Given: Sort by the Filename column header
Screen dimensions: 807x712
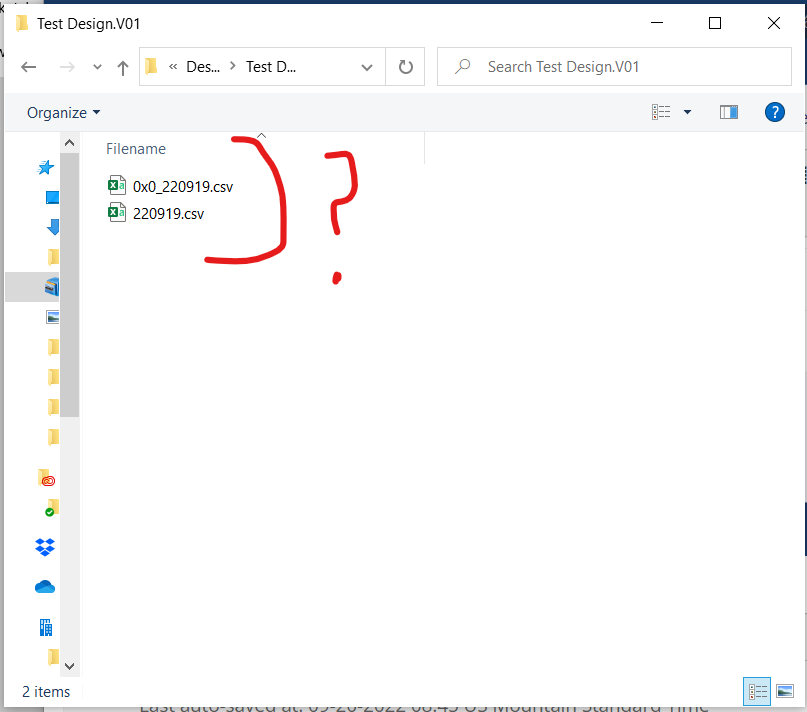Looking at the screenshot, I should [x=136, y=149].
